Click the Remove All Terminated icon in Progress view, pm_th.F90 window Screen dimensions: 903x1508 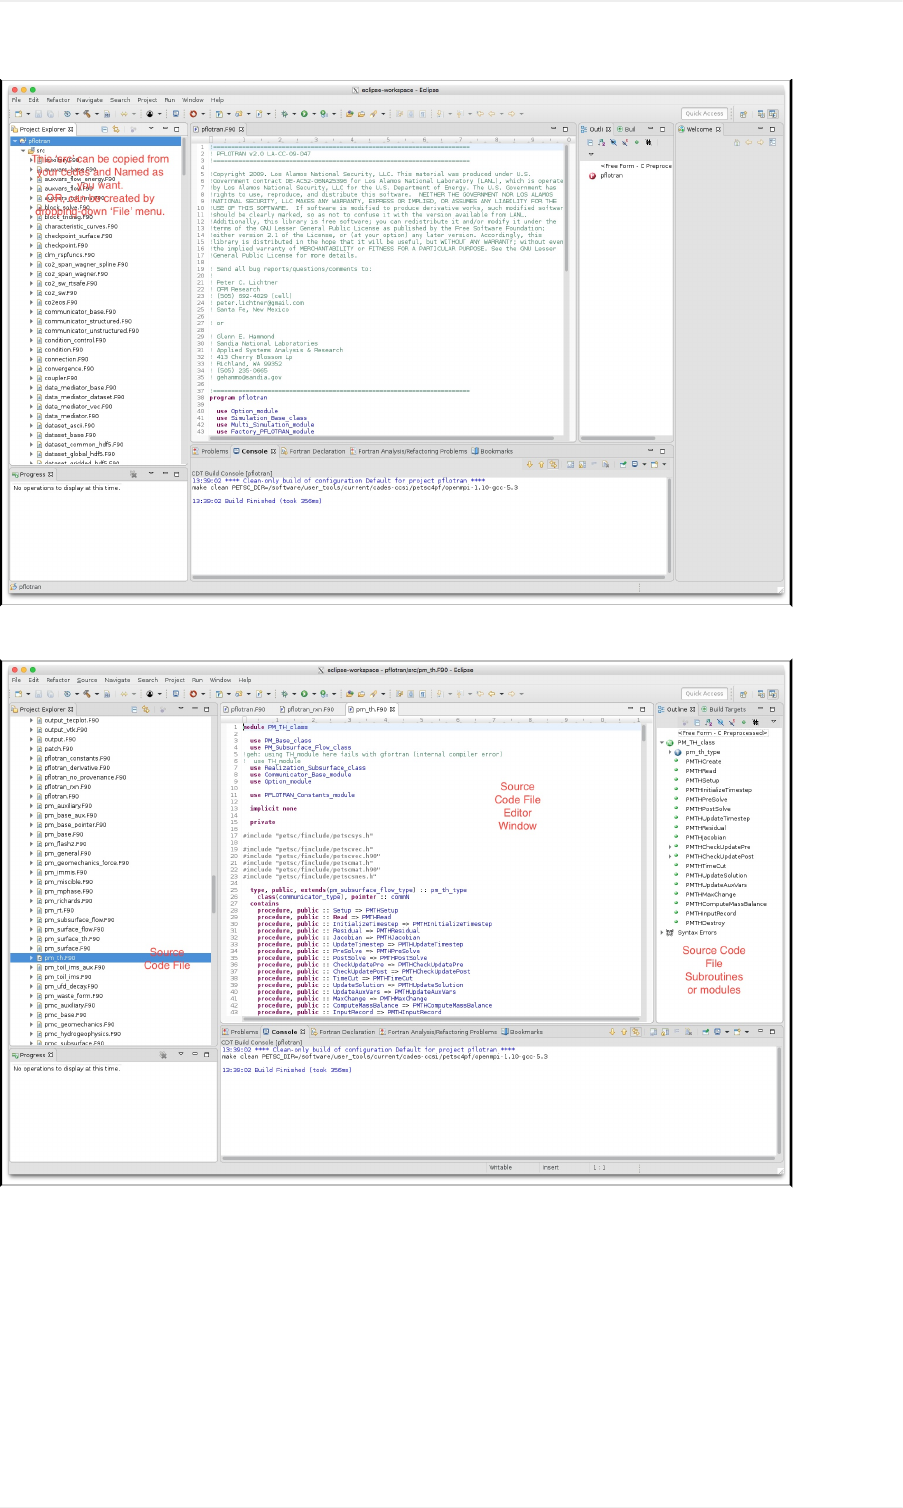point(163,1055)
